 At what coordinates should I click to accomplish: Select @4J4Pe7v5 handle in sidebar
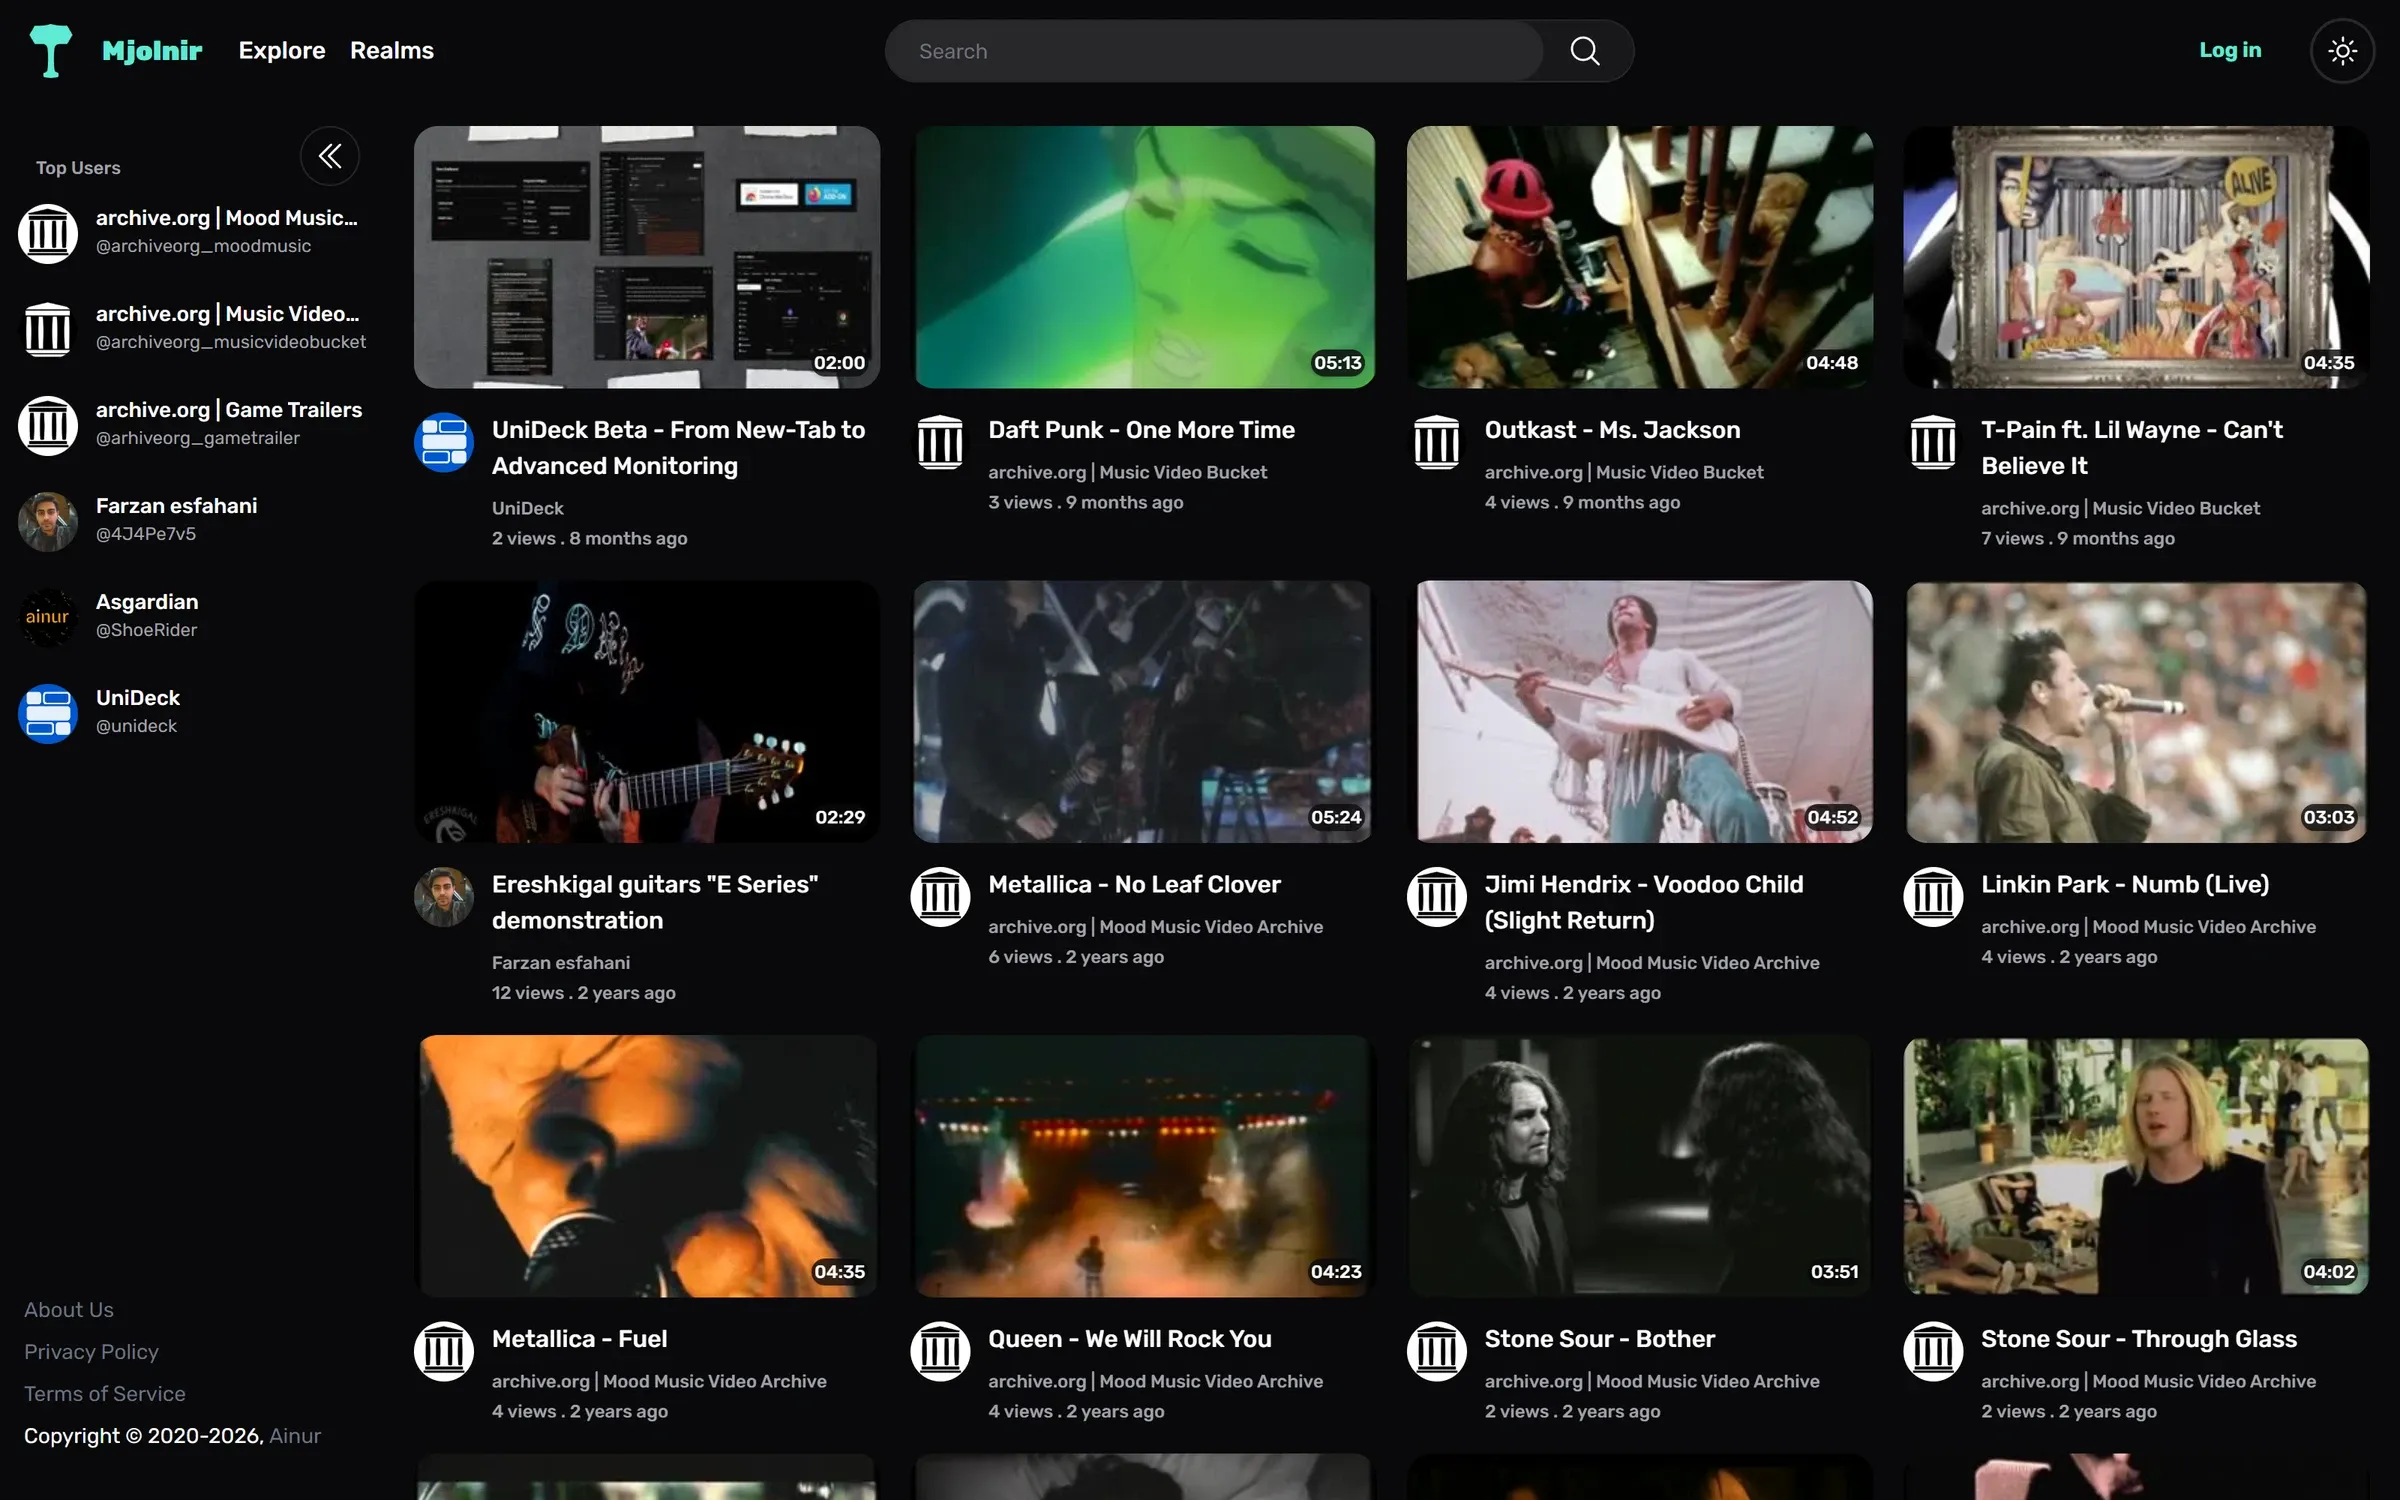pyautogui.click(x=146, y=534)
